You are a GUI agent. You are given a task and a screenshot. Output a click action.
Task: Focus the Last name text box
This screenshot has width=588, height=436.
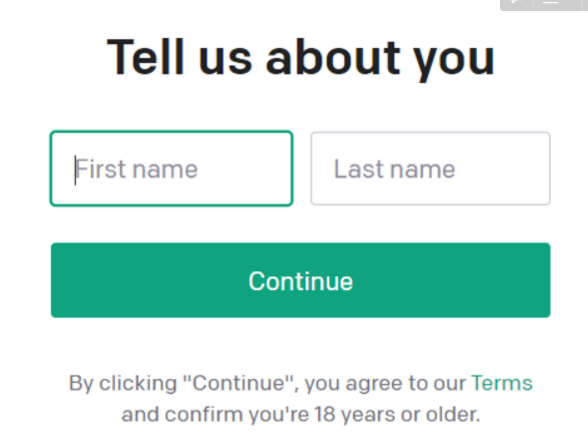click(x=430, y=168)
